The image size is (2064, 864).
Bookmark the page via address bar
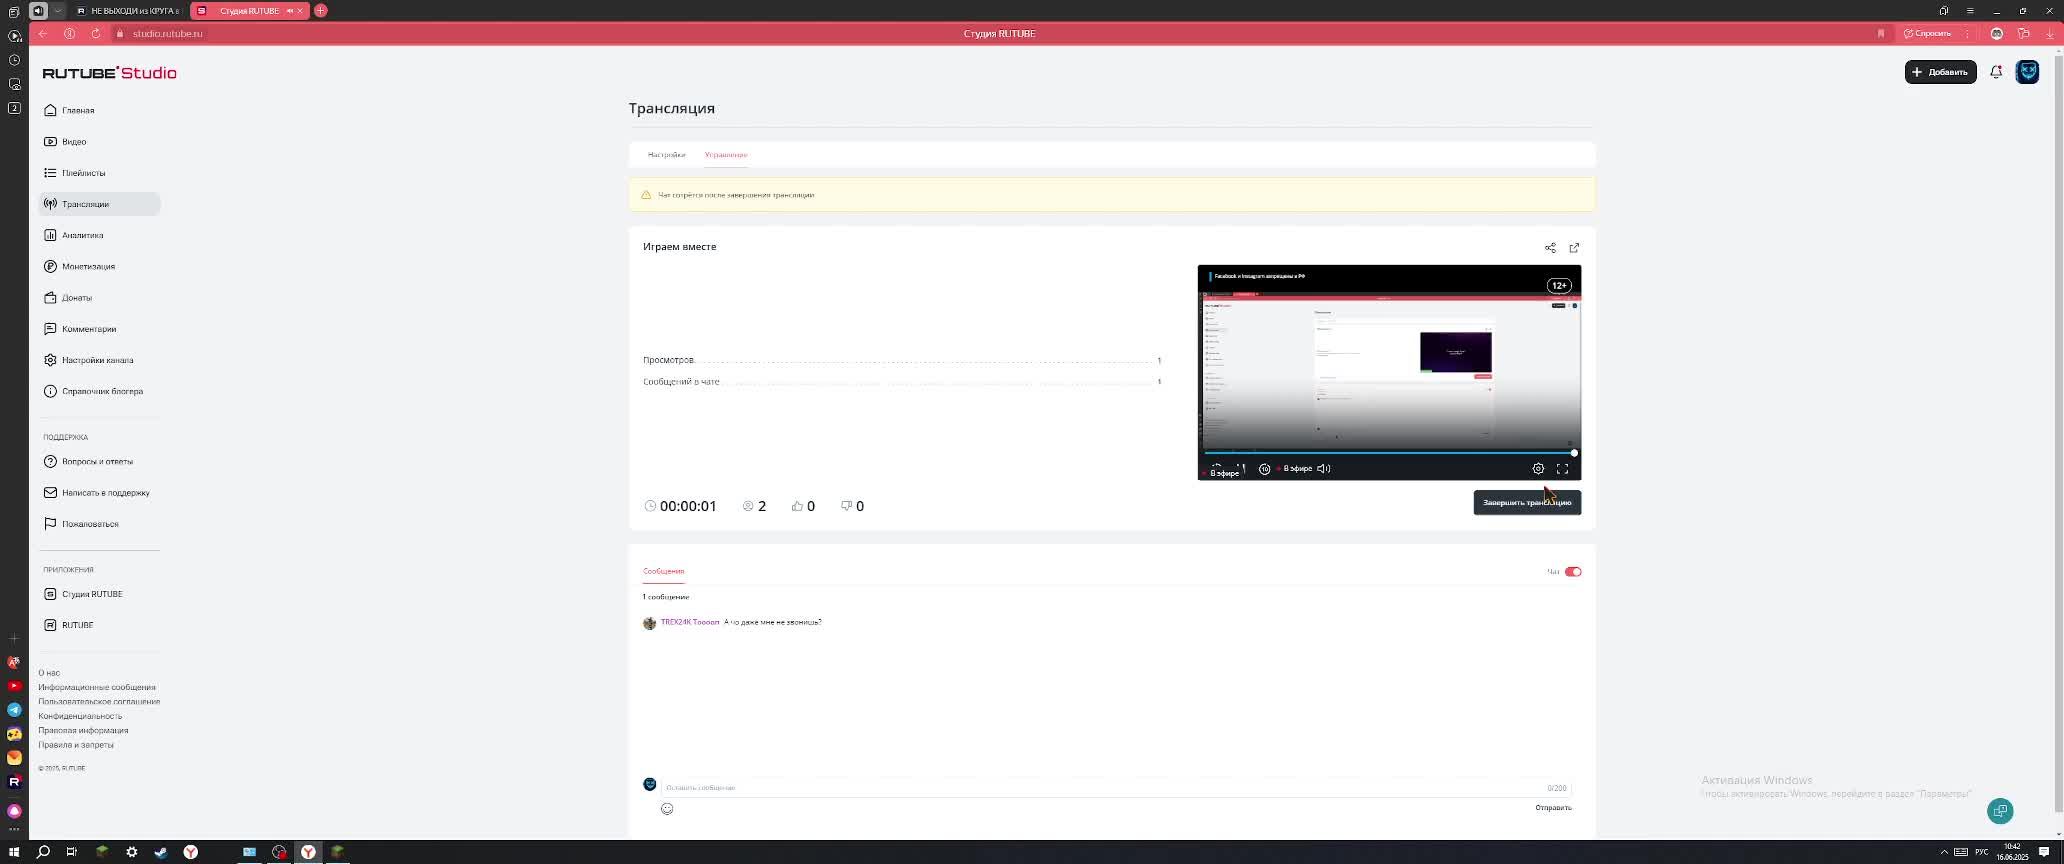pos(1880,33)
